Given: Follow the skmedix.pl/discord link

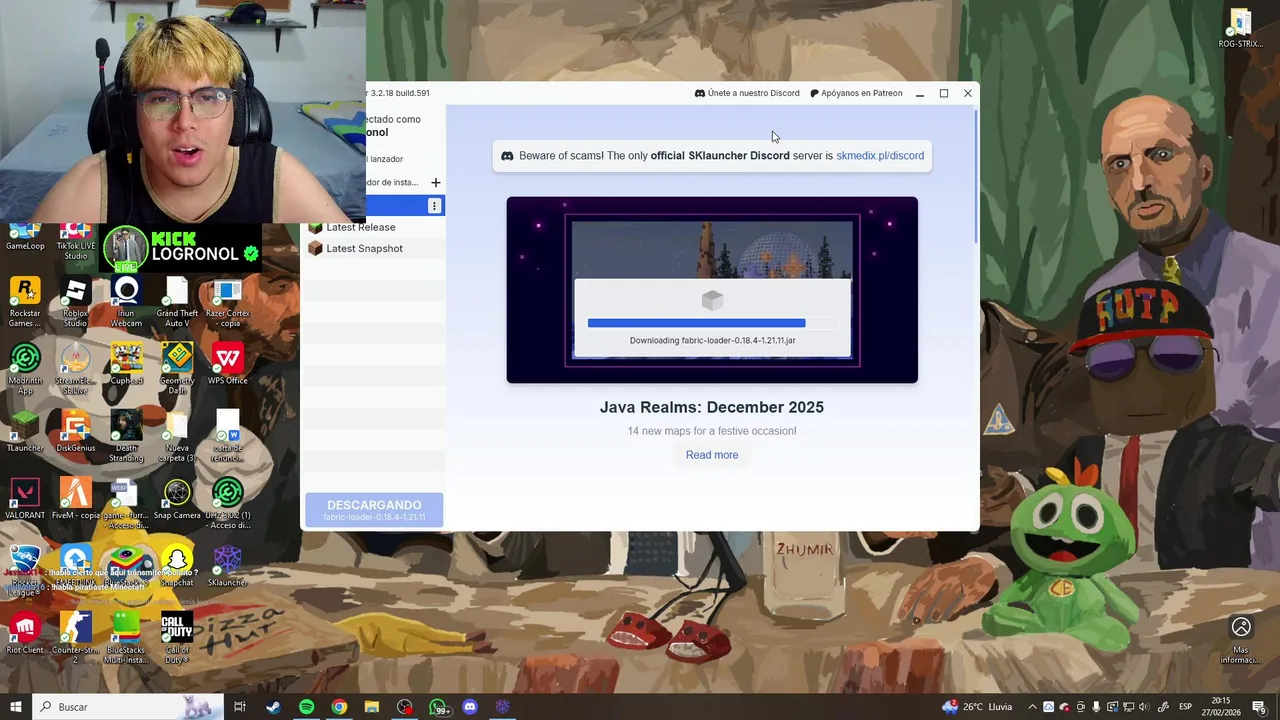Looking at the screenshot, I should (x=880, y=156).
